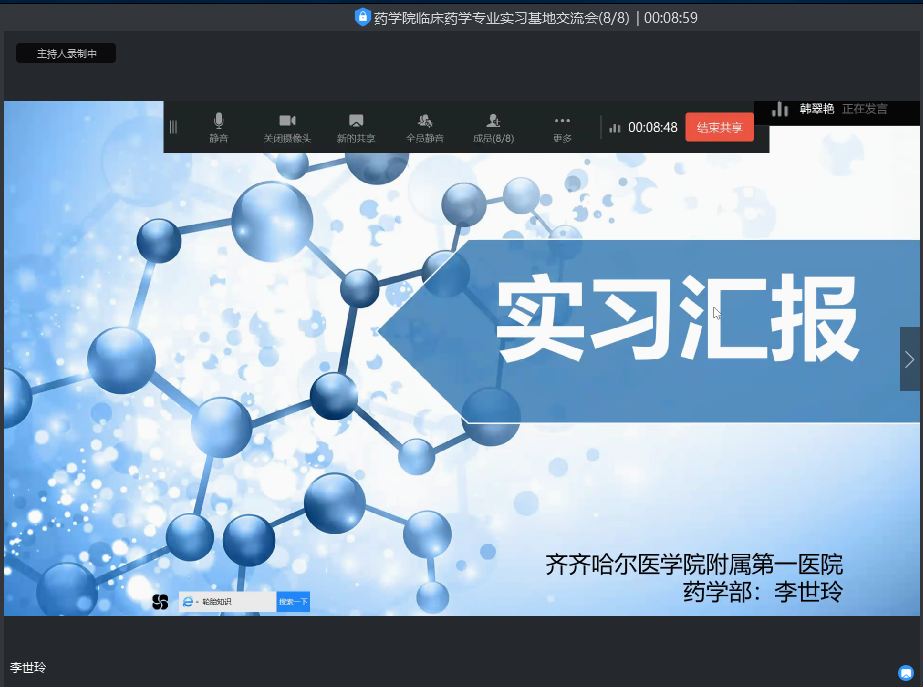Click the blue shield lock meeting icon
The image size is (923, 687).
tap(363, 17)
